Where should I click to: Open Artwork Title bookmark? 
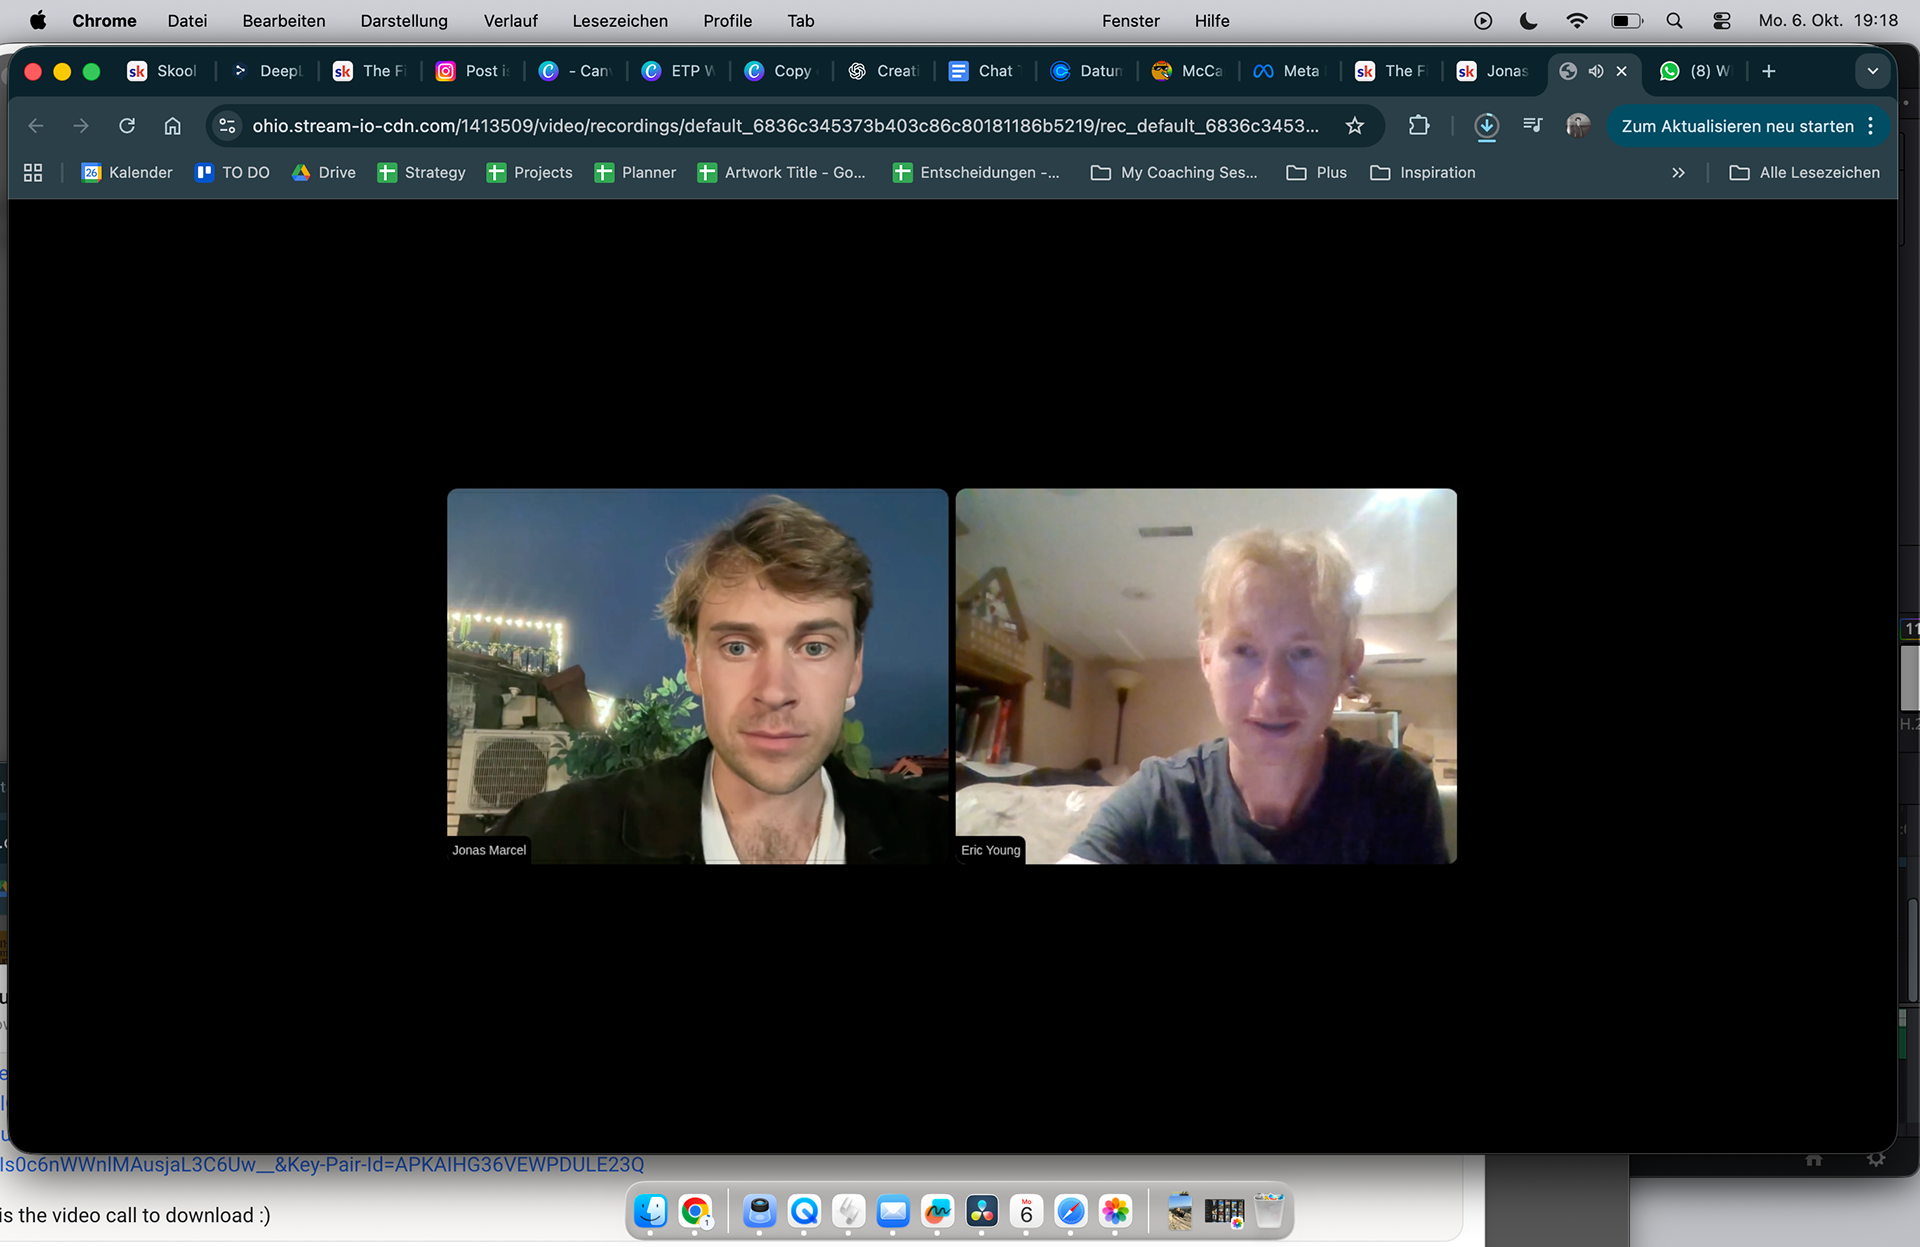point(782,173)
